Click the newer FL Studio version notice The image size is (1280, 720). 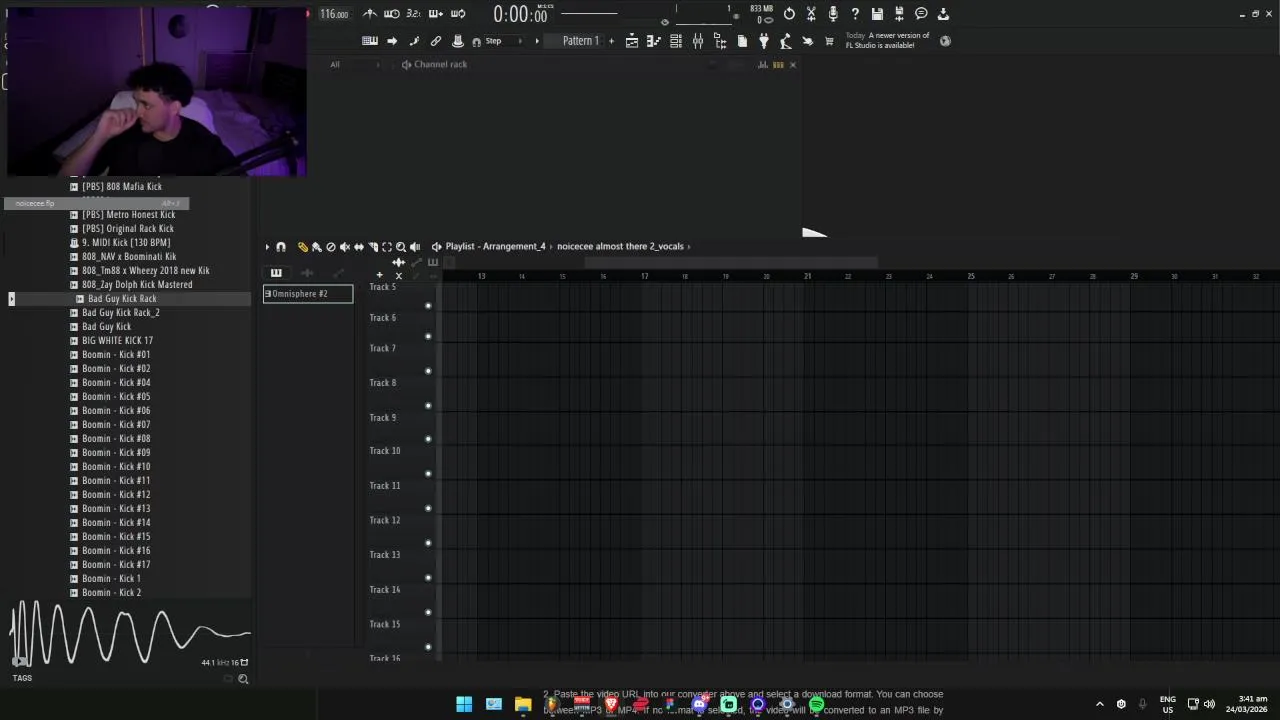click(x=888, y=40)
